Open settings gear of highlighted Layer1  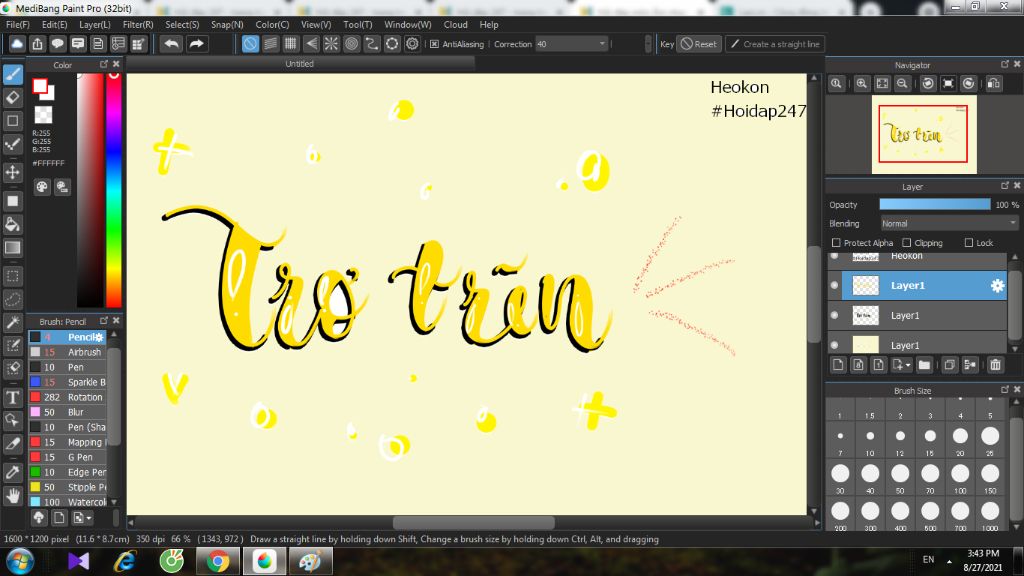(997, 285)
